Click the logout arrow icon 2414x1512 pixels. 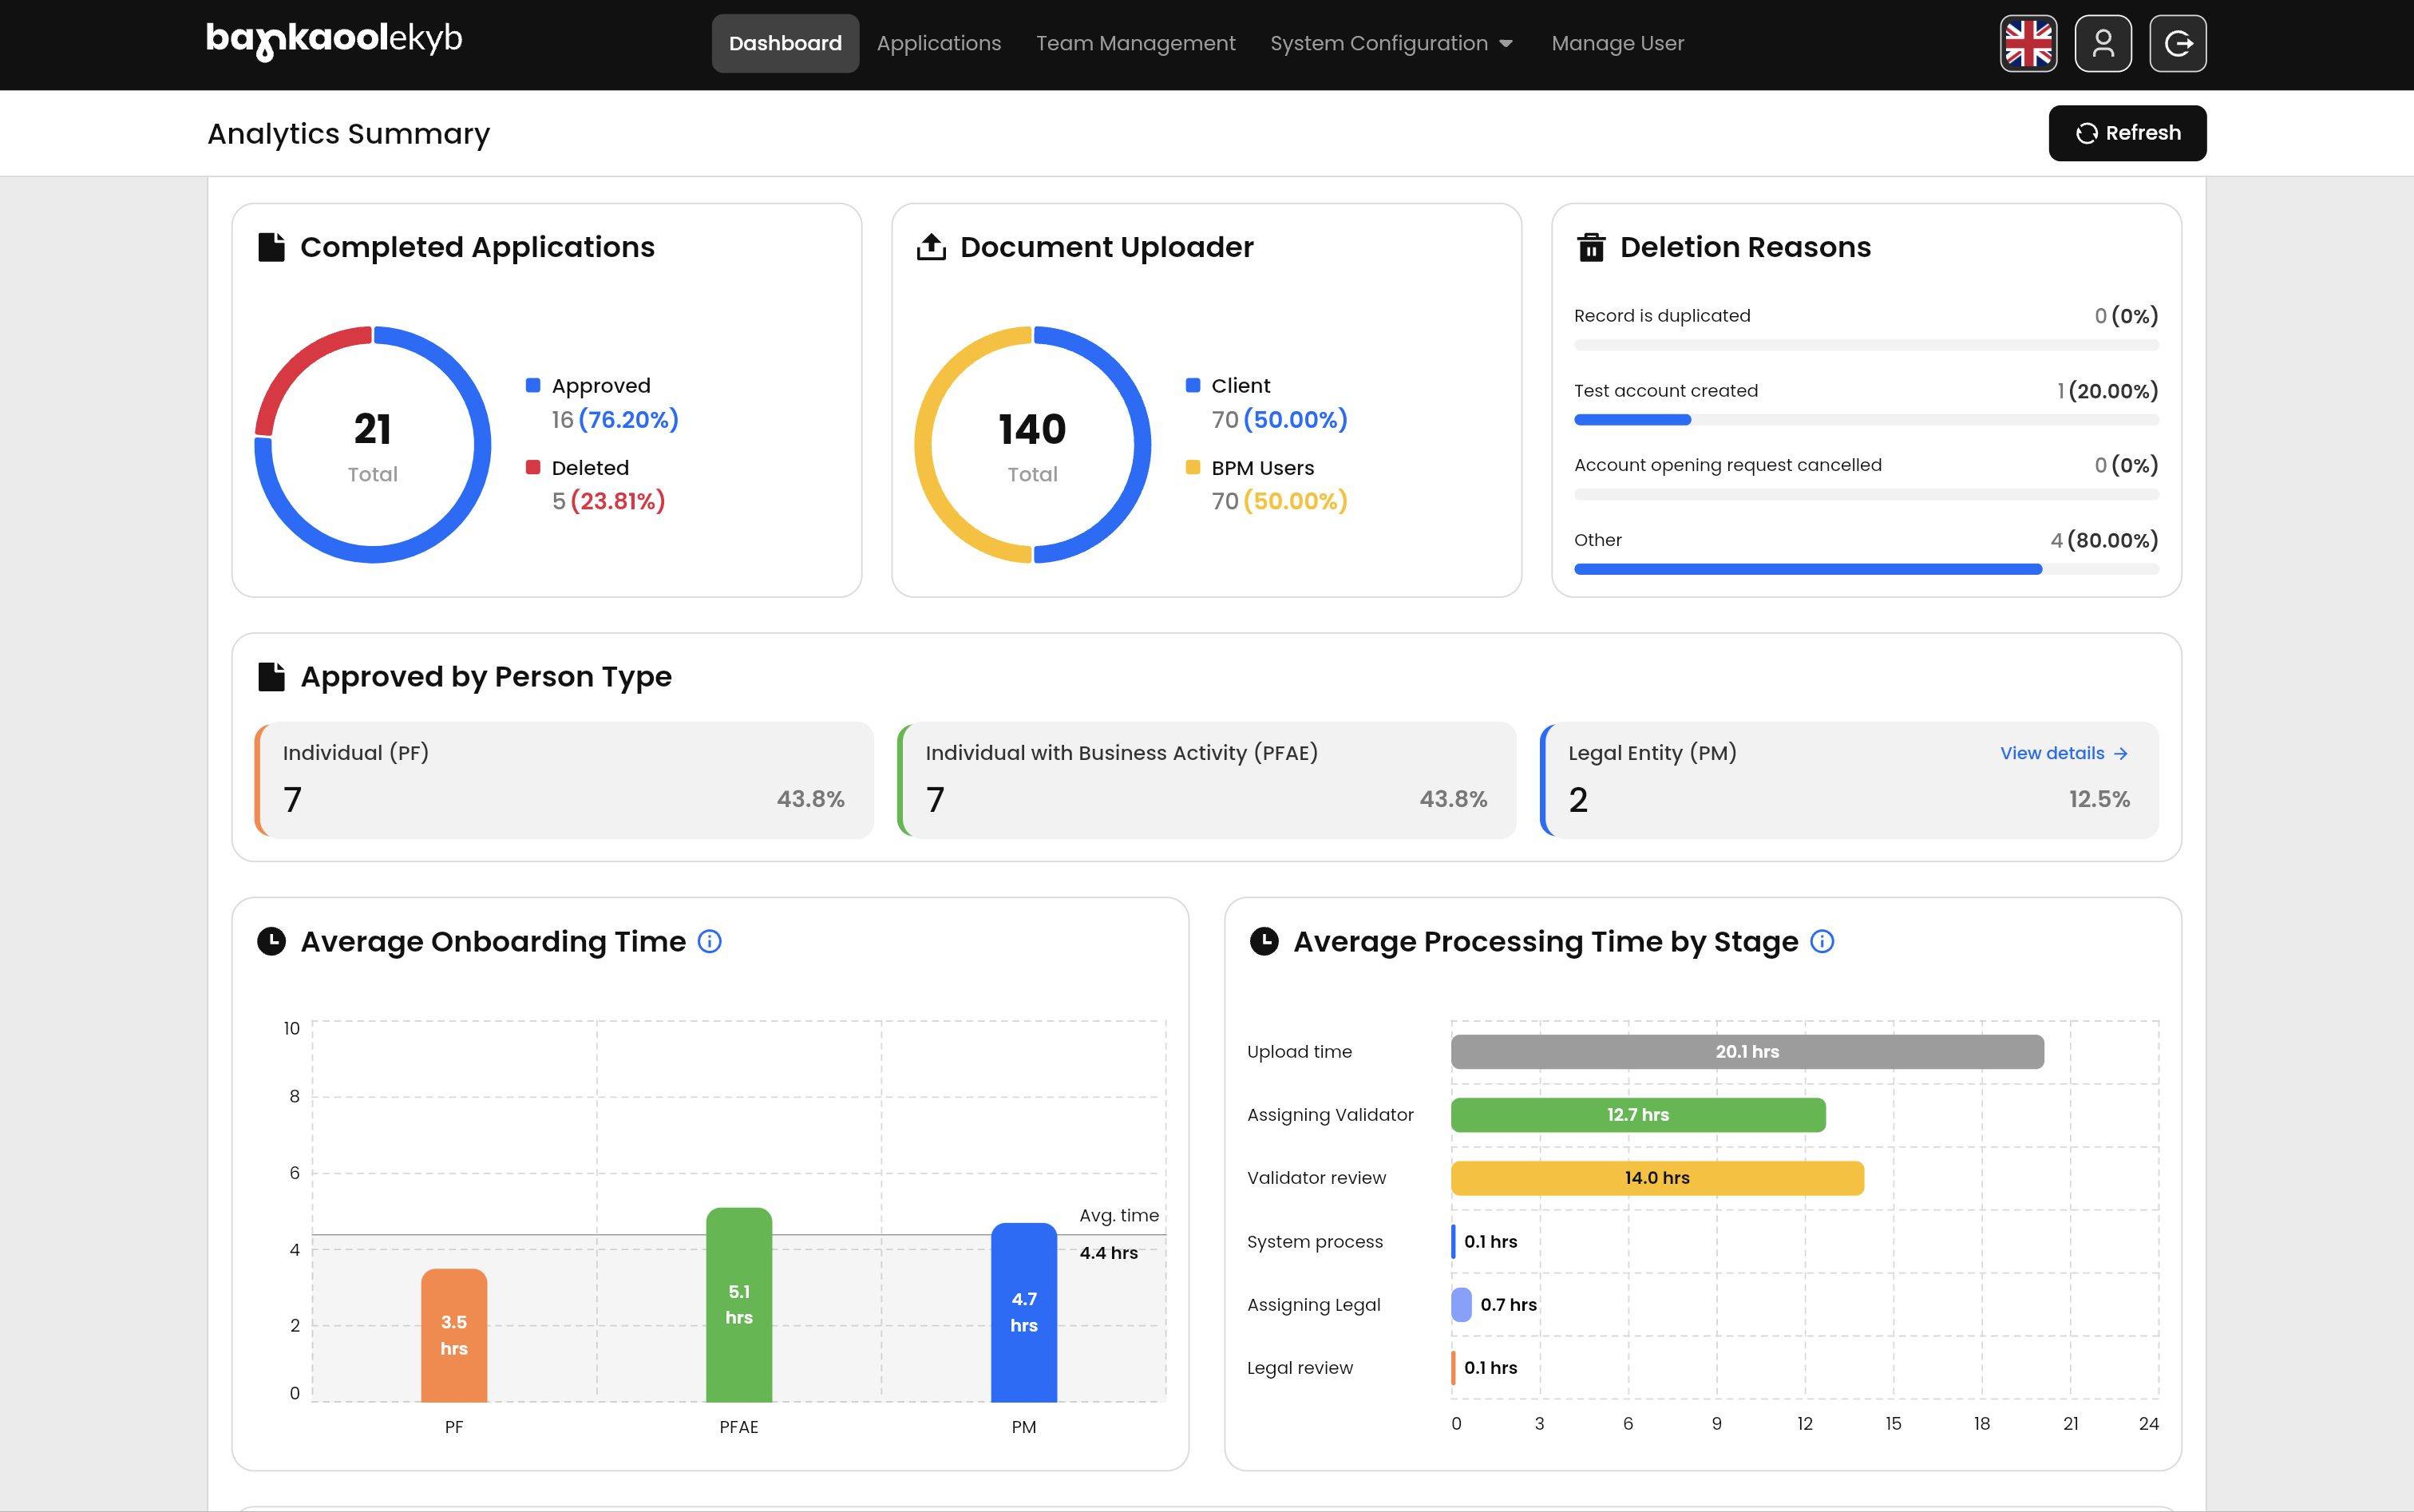[x=2178, y=43]
